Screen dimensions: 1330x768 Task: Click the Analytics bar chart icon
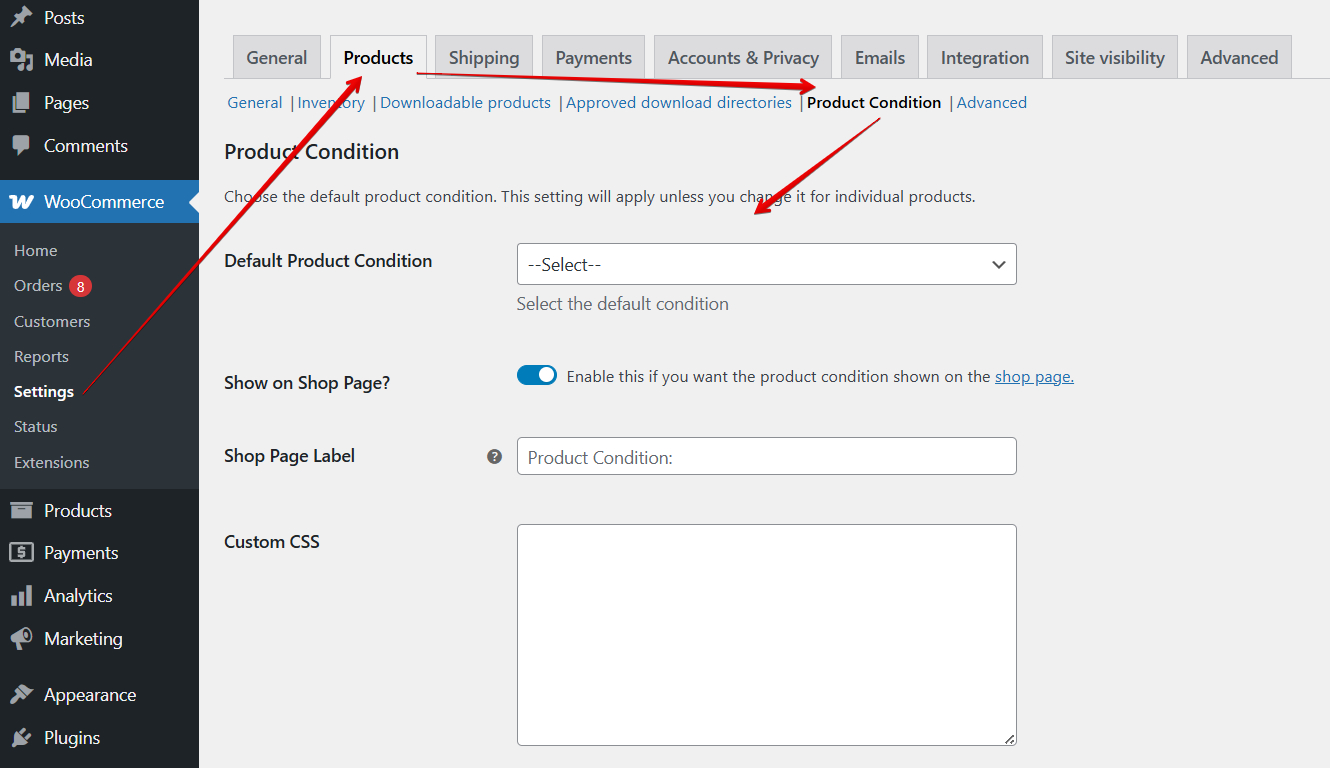click(x=21, y=596)
